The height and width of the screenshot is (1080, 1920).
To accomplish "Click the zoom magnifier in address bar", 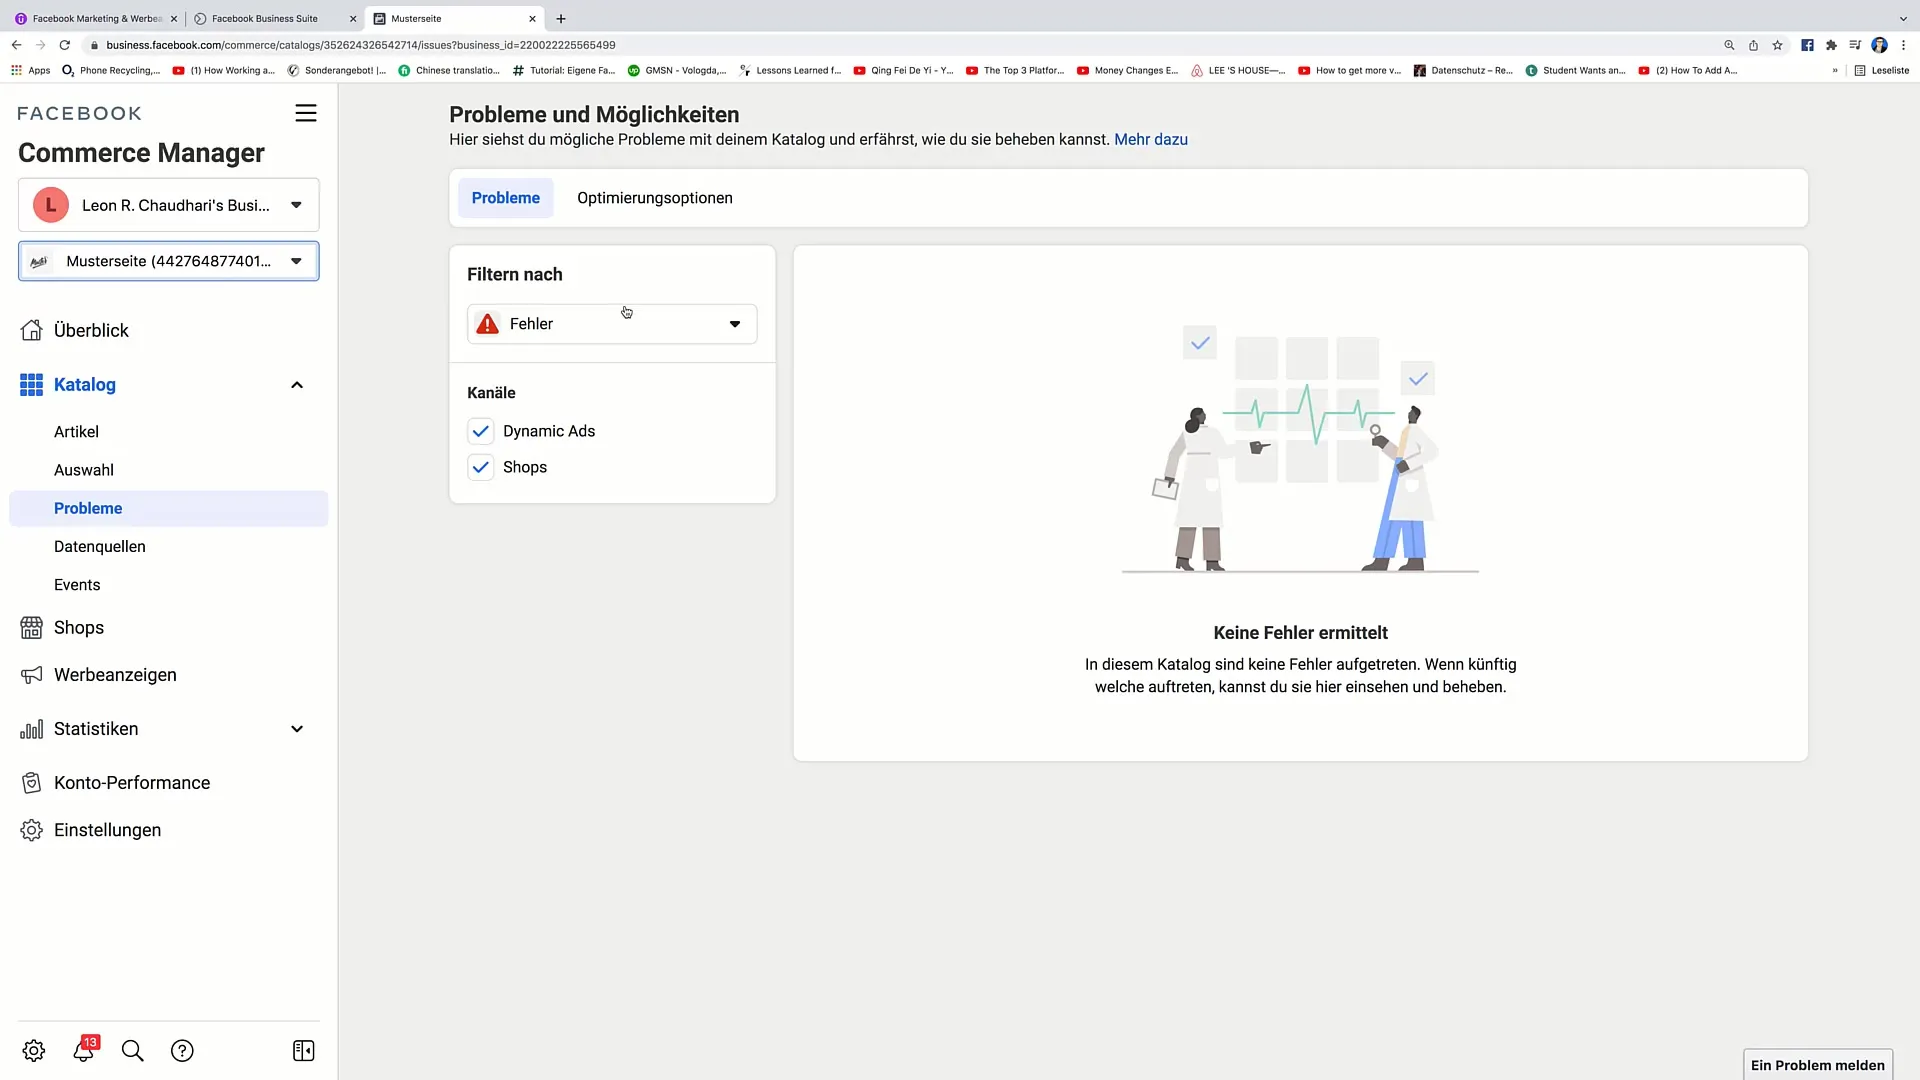I will pos(1729,45).
